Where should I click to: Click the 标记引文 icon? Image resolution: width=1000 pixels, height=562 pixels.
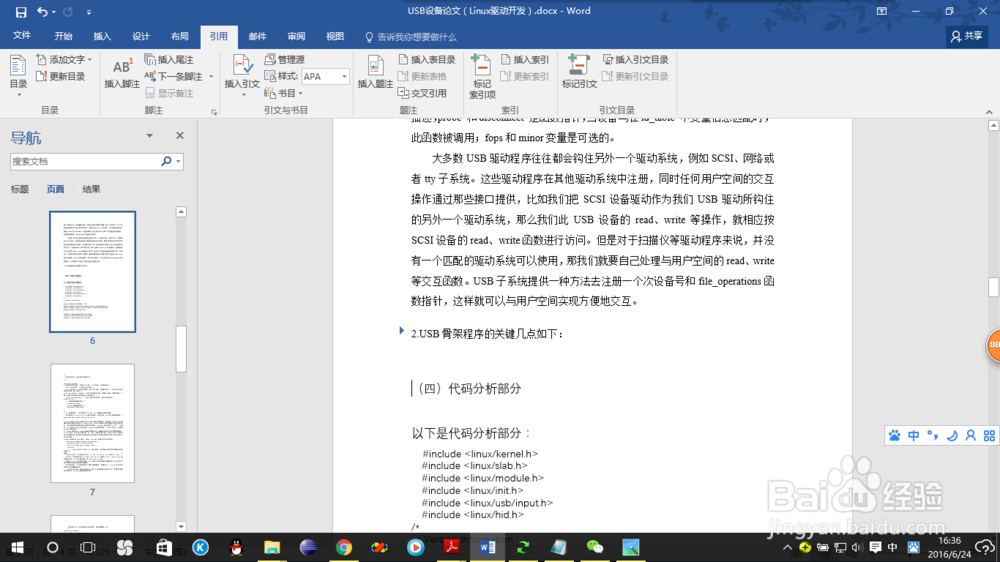point(579,71)
